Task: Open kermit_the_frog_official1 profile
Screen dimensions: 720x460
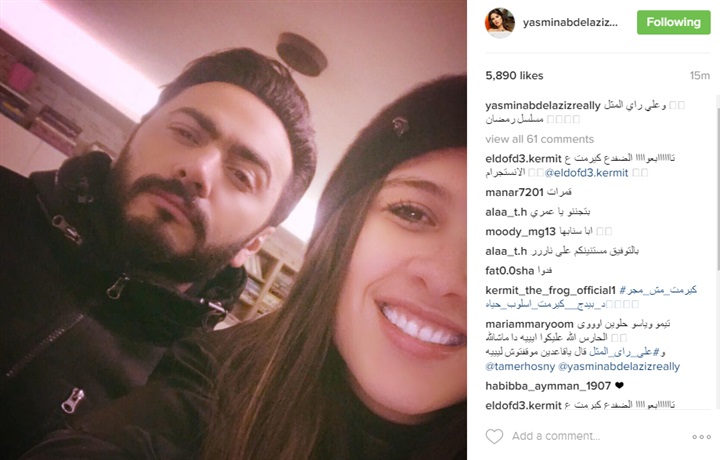Action: point(550,291)
